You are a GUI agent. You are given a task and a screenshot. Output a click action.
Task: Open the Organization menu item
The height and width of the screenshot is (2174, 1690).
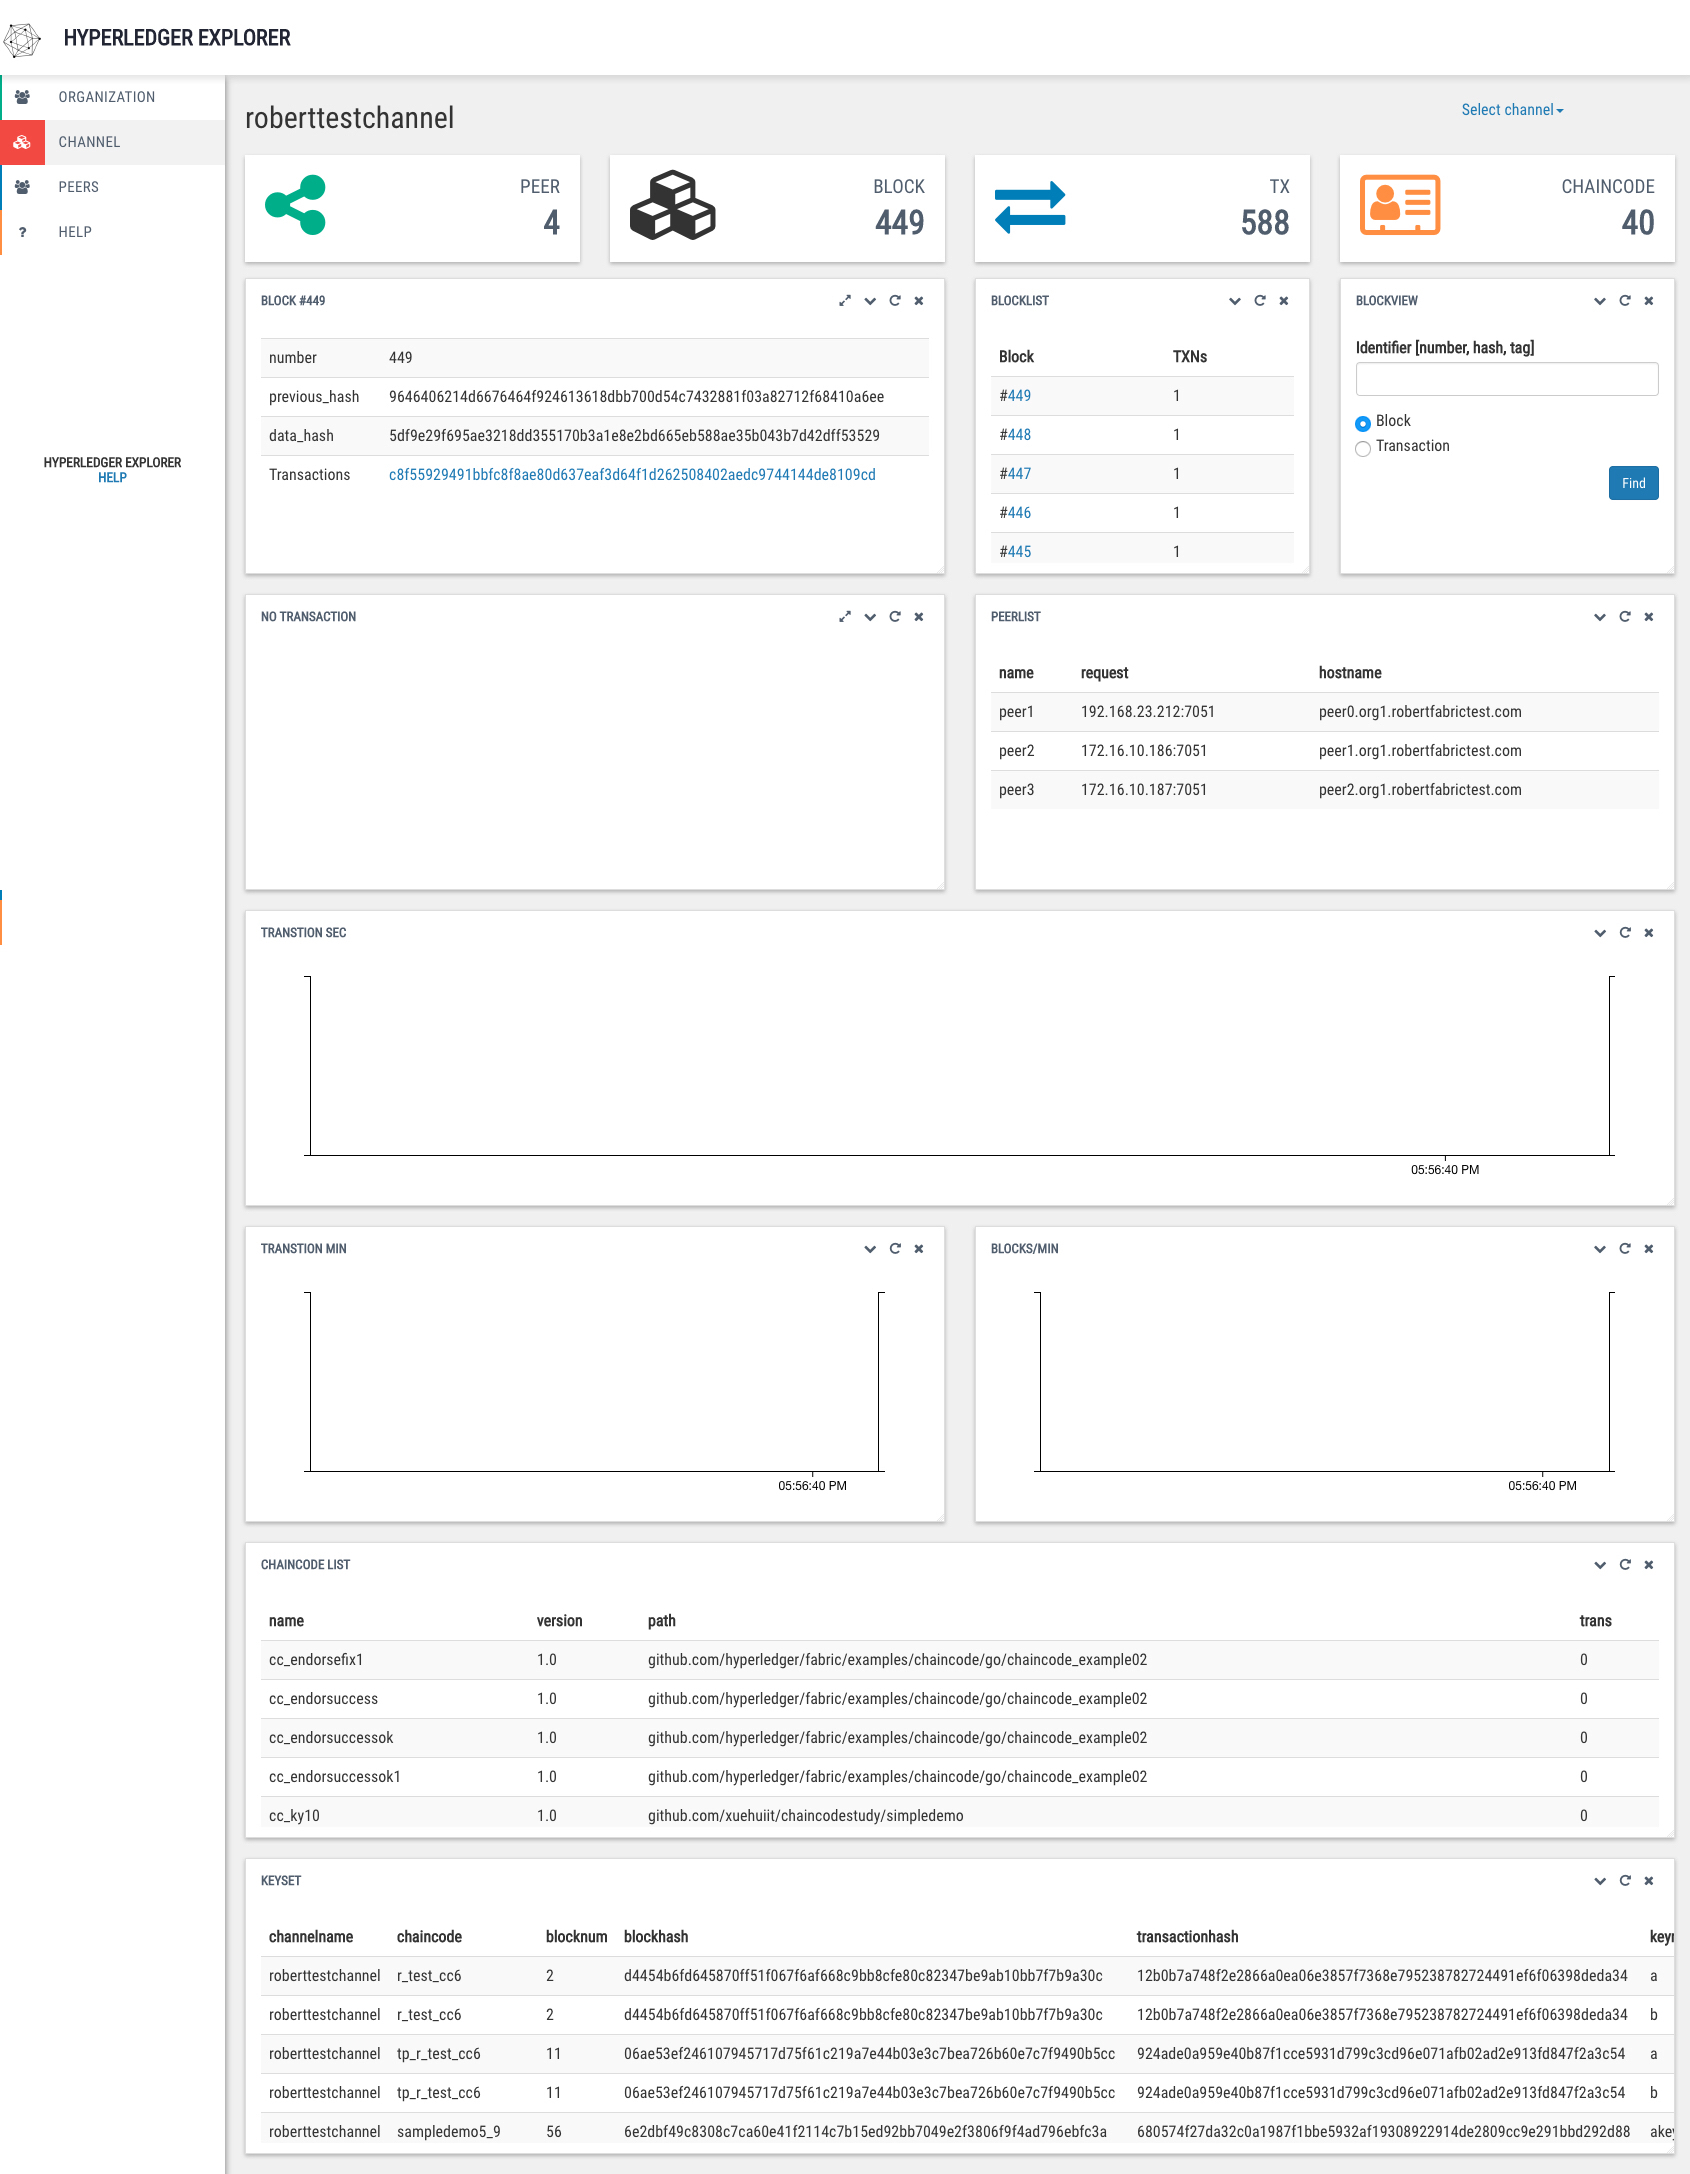point(113,97)
